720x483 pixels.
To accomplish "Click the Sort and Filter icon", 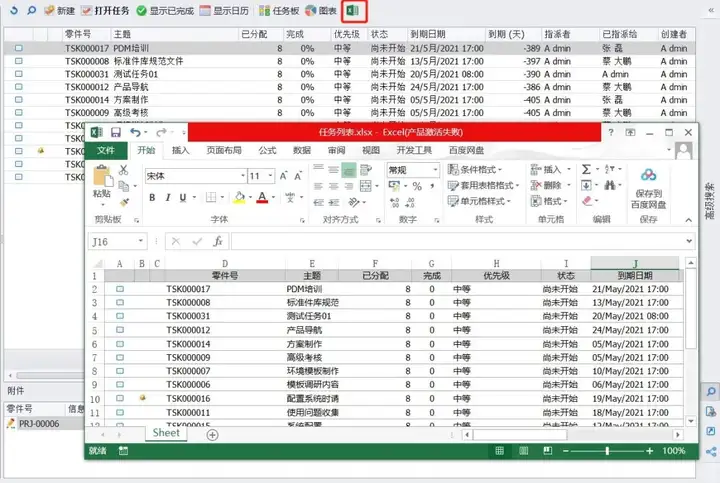I will click(610, 169).
